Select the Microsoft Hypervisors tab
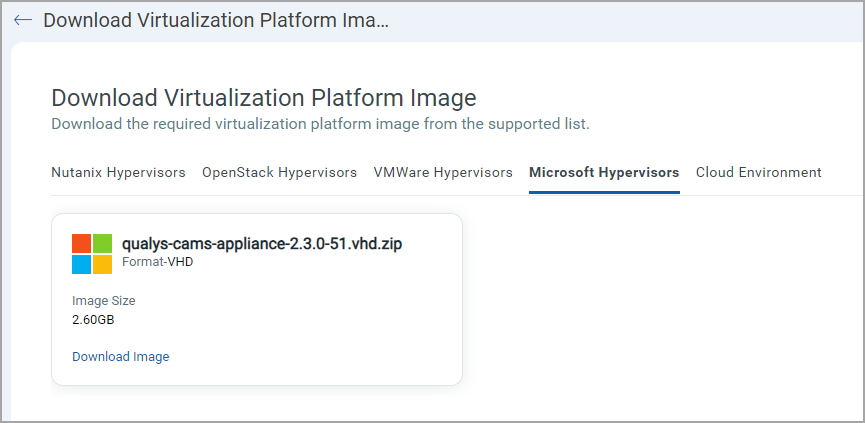The width and height of the screenshot is (865, 423). click(x=604, y=172)
